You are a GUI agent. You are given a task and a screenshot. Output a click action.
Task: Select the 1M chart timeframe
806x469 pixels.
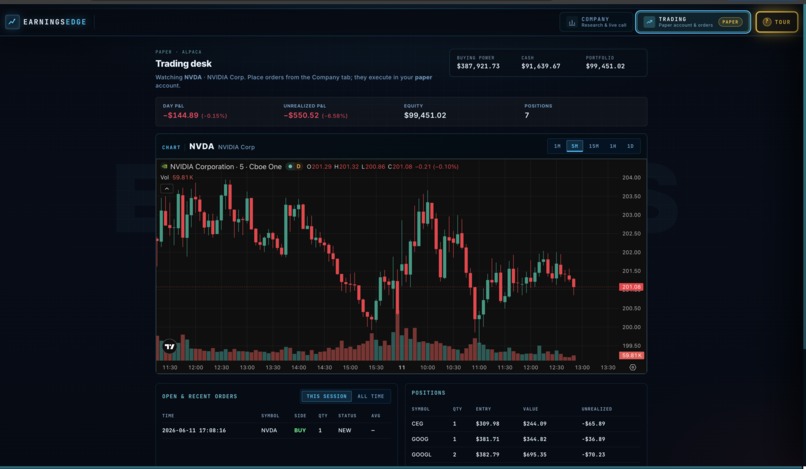coord(557,147)
